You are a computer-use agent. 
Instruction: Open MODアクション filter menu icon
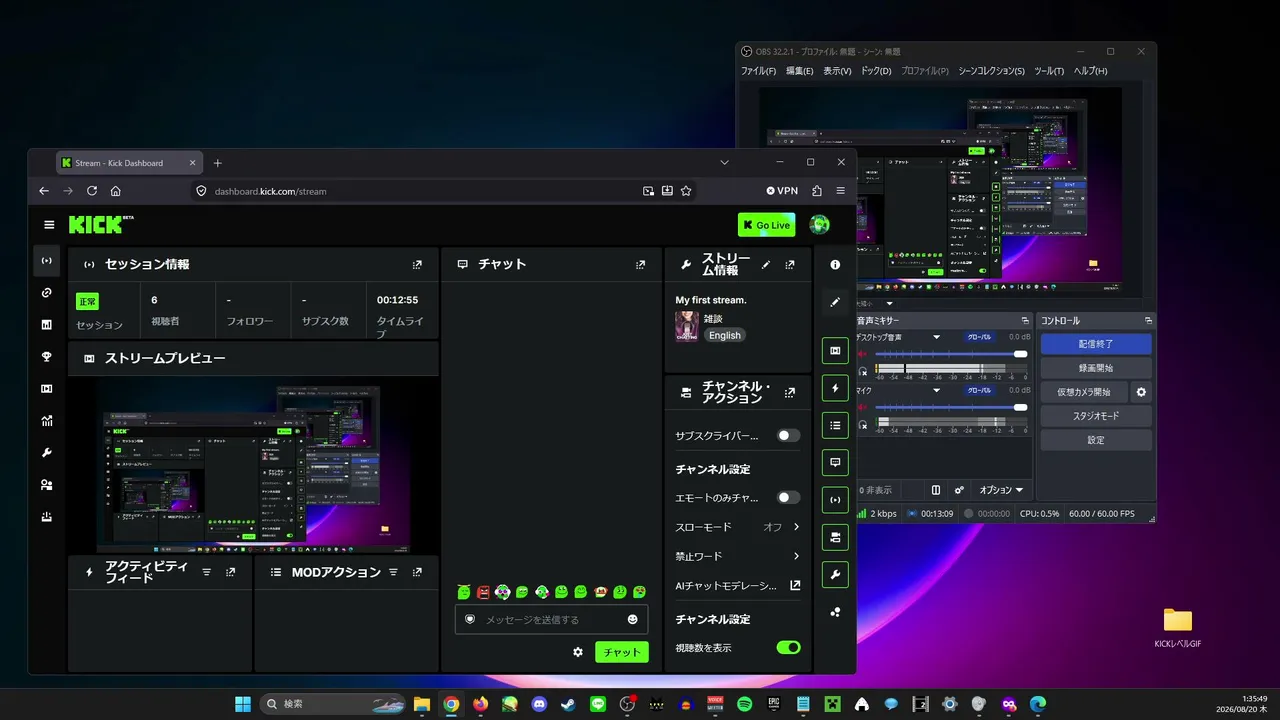coord(393,572)
